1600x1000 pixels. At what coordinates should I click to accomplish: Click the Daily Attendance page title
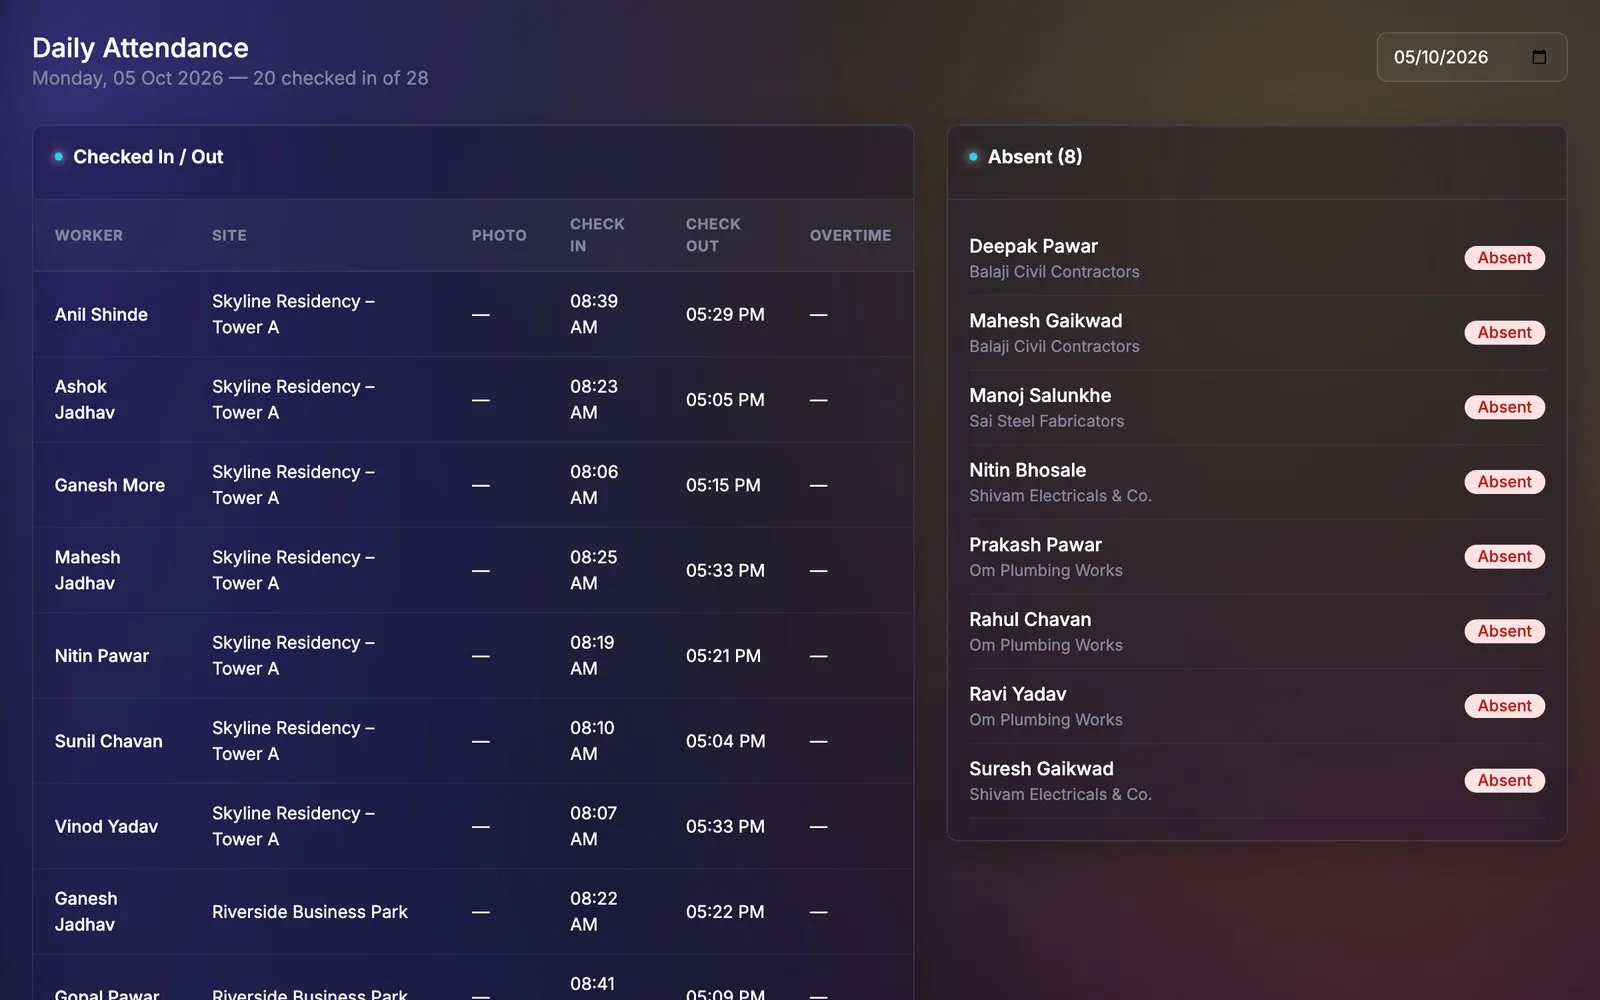(140, 48)
